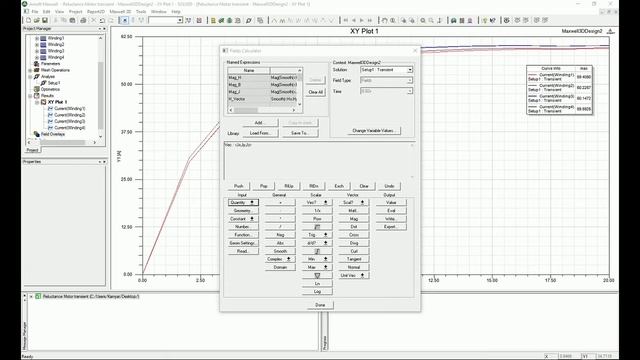The image size is (640, 360).
Task: Open the Unit Vec dropdown button
Action: point(353,276)
